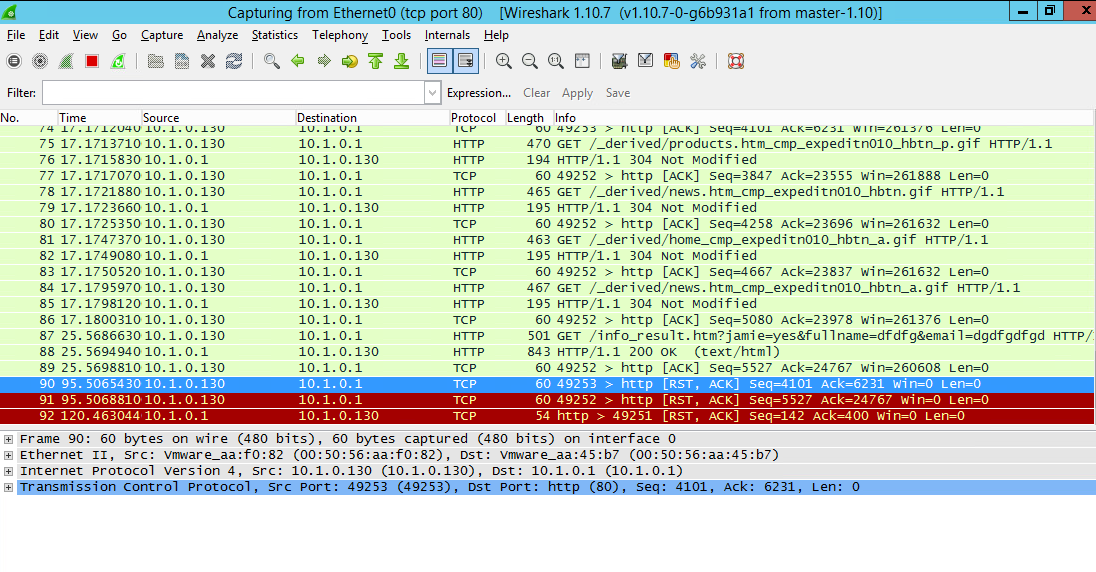Screen dimensions: 1096x572
Task: Open the Telephony menu
Action: point(340,35)
